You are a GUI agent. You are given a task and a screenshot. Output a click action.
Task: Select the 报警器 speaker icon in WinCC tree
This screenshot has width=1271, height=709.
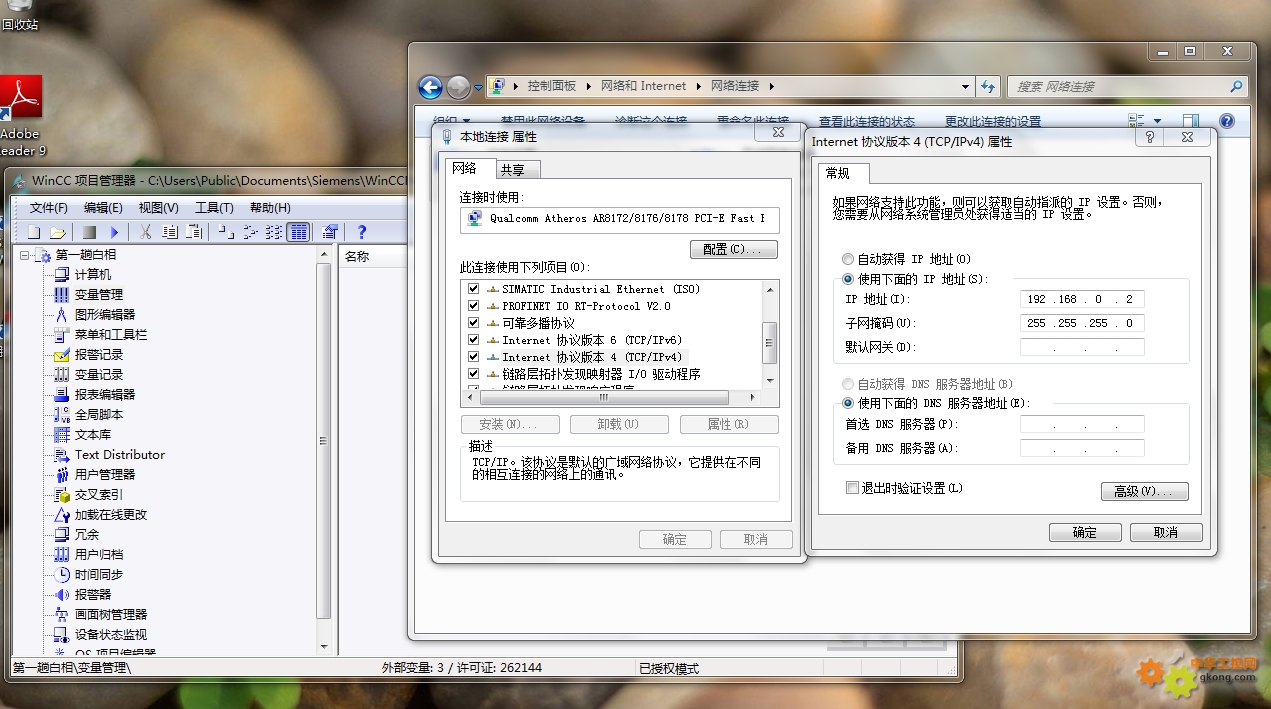click(62, 594)
